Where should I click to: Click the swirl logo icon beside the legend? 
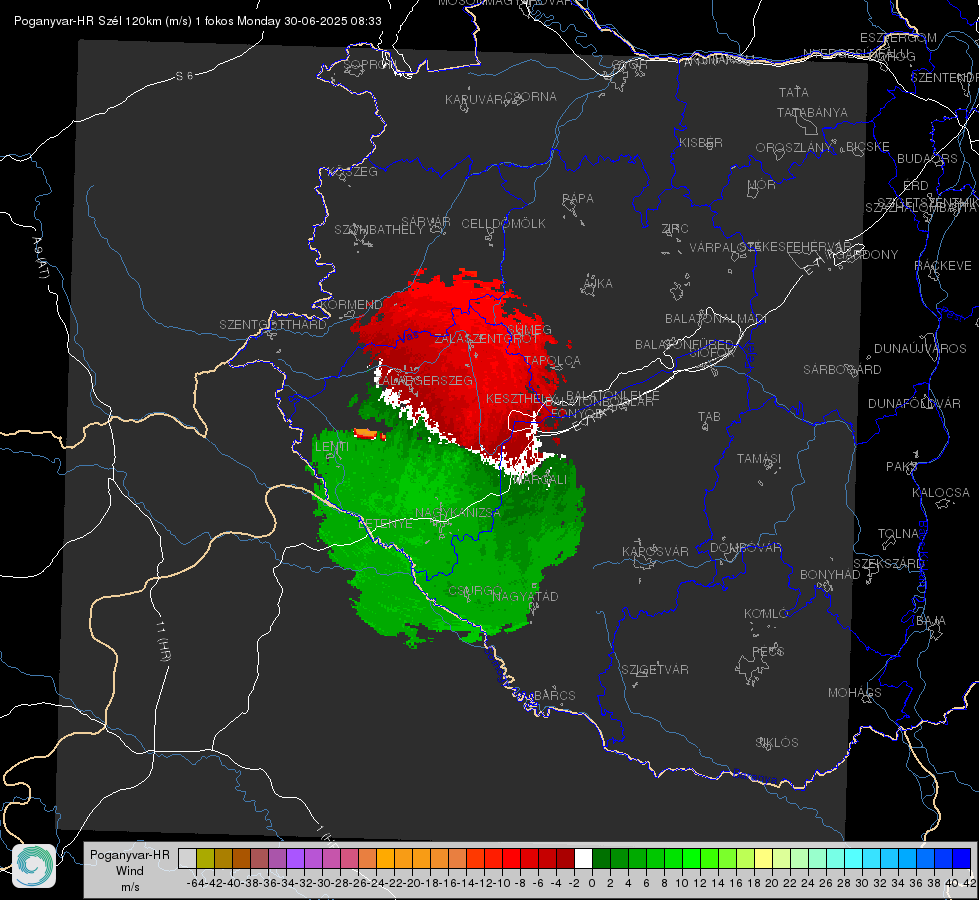34,866
